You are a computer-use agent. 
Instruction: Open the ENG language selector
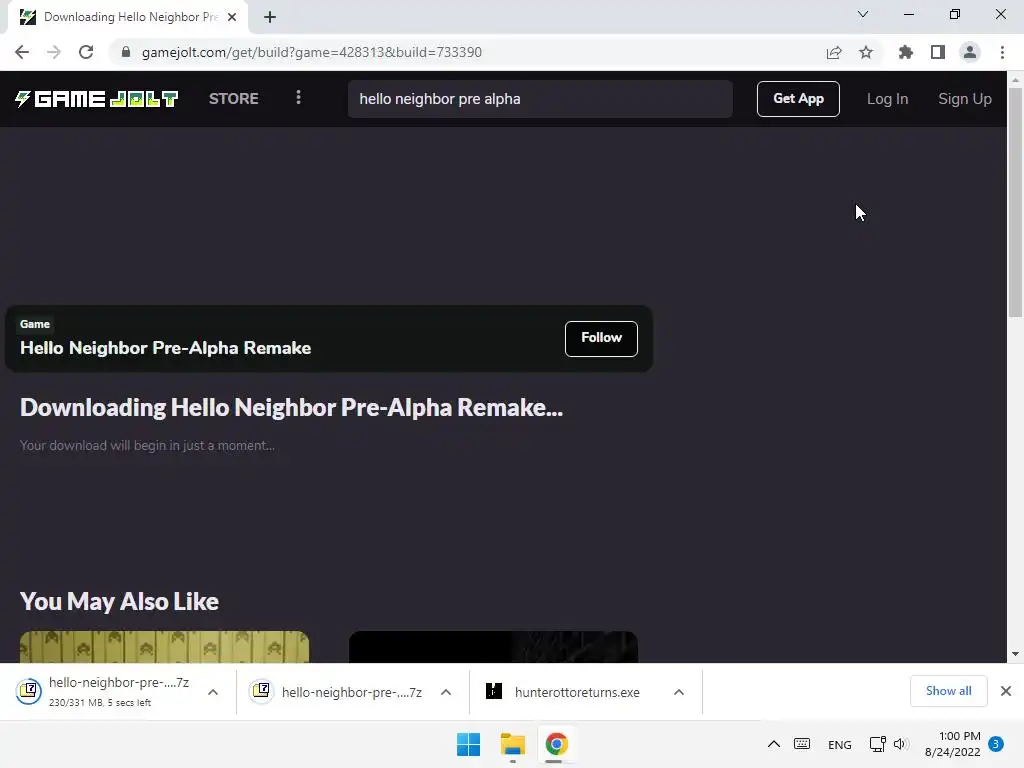[x=840, y=744]
